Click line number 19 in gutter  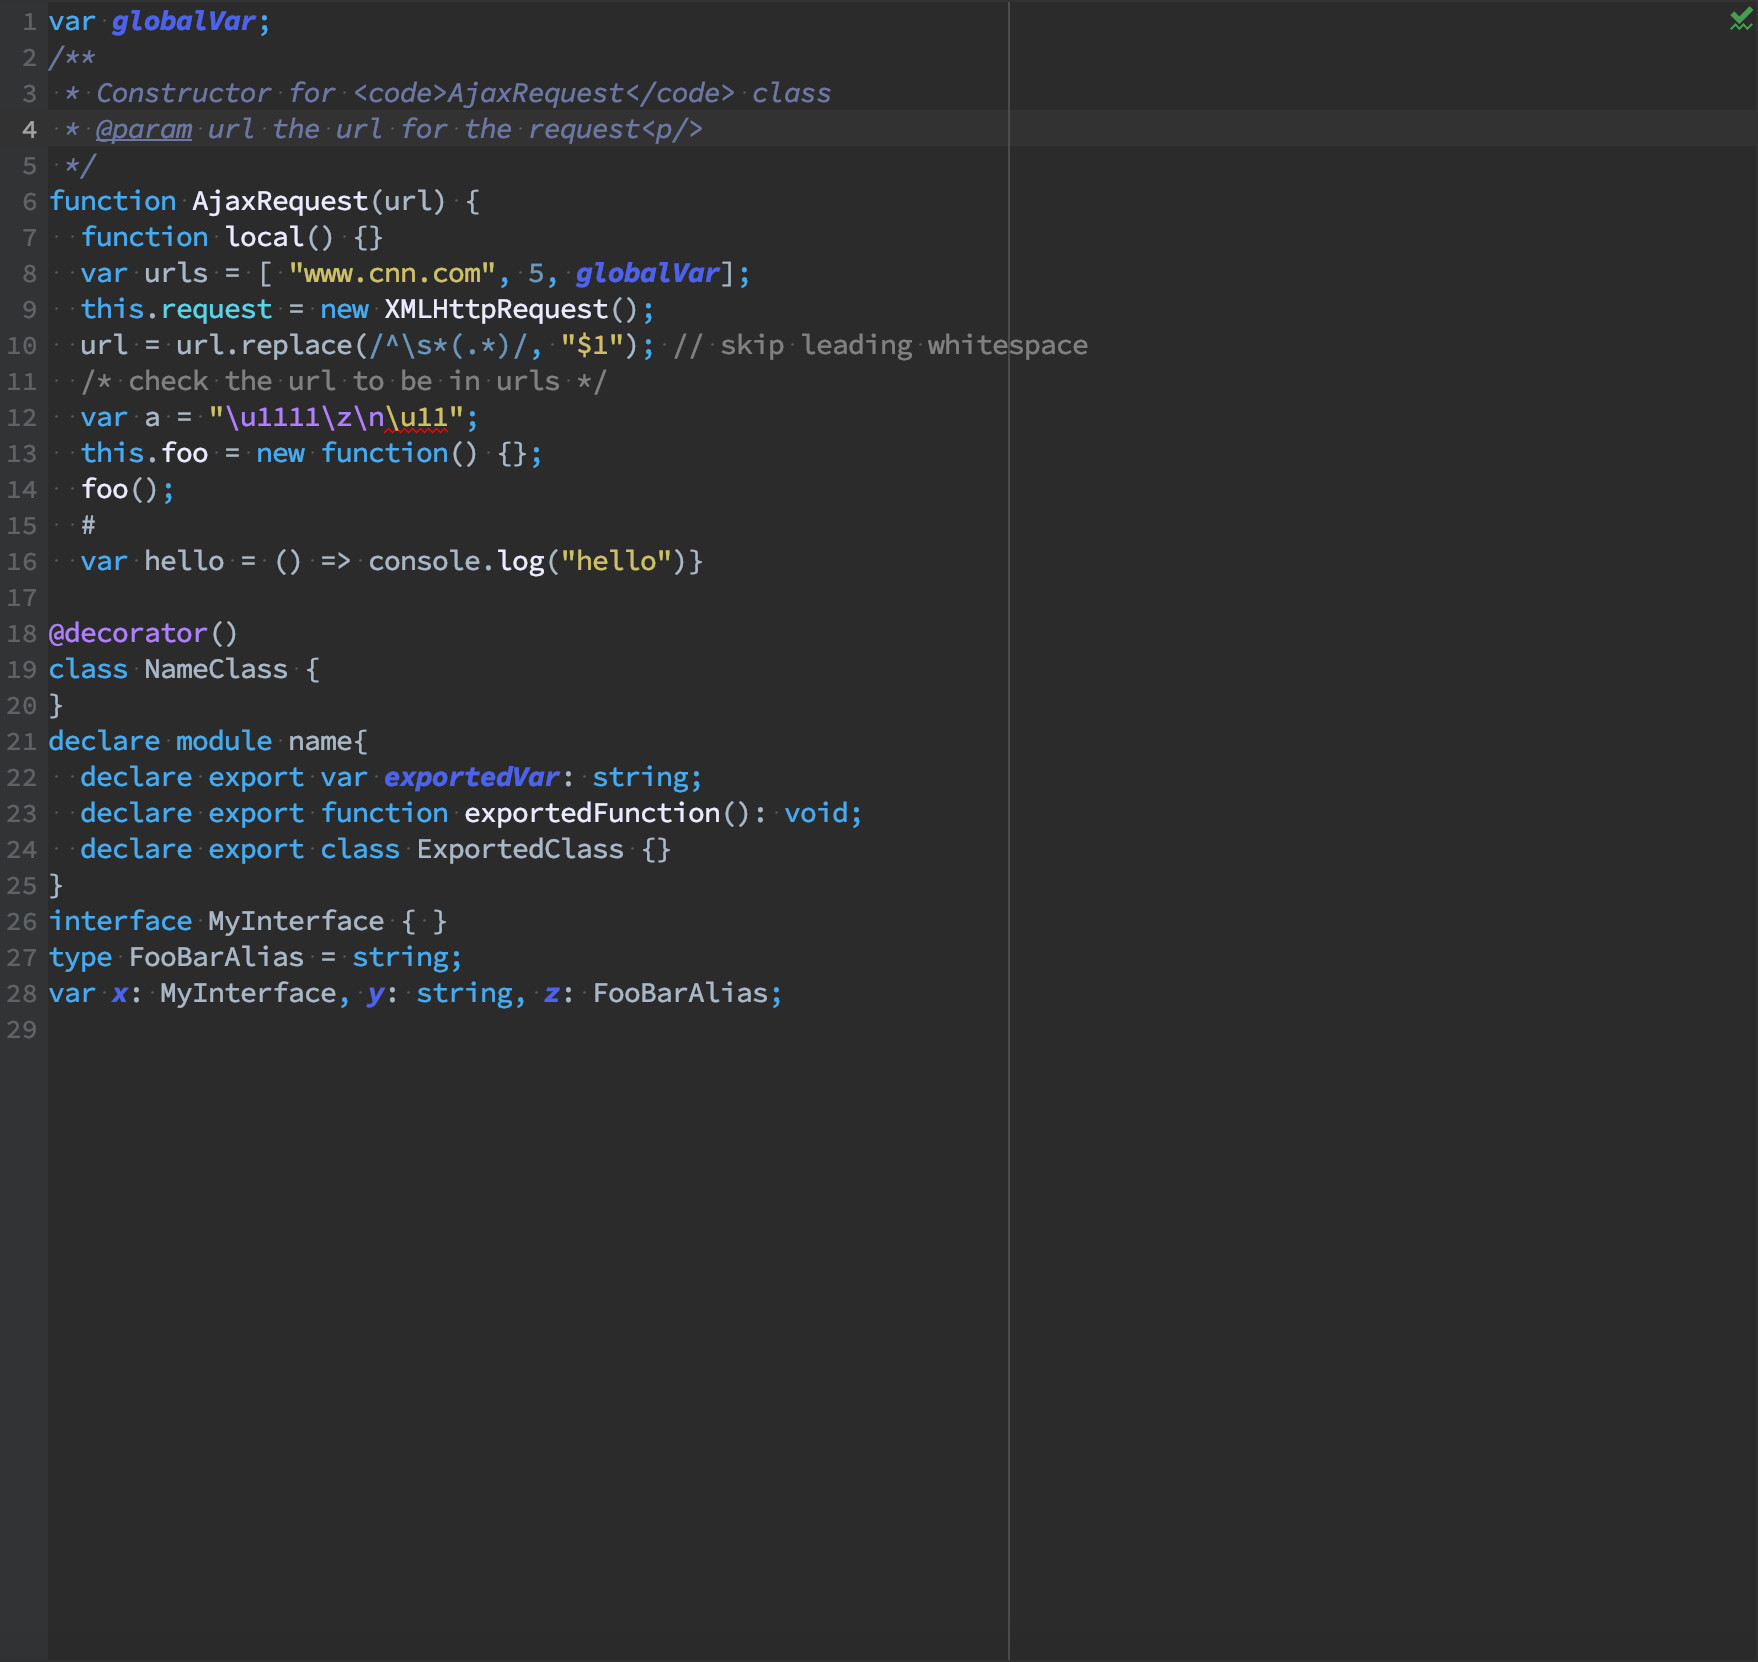pyautogui.click(x=22, y=669)
